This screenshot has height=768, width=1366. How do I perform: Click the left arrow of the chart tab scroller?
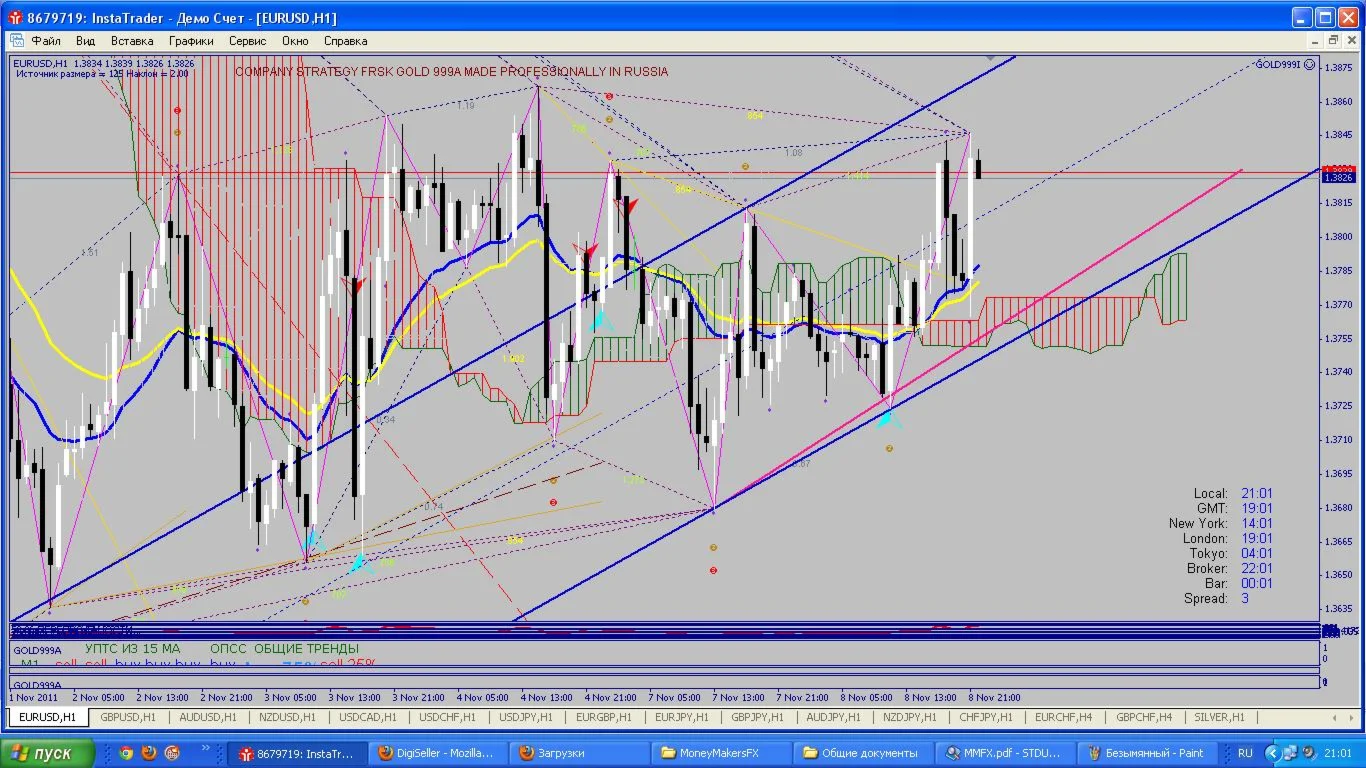[1336, 717]
